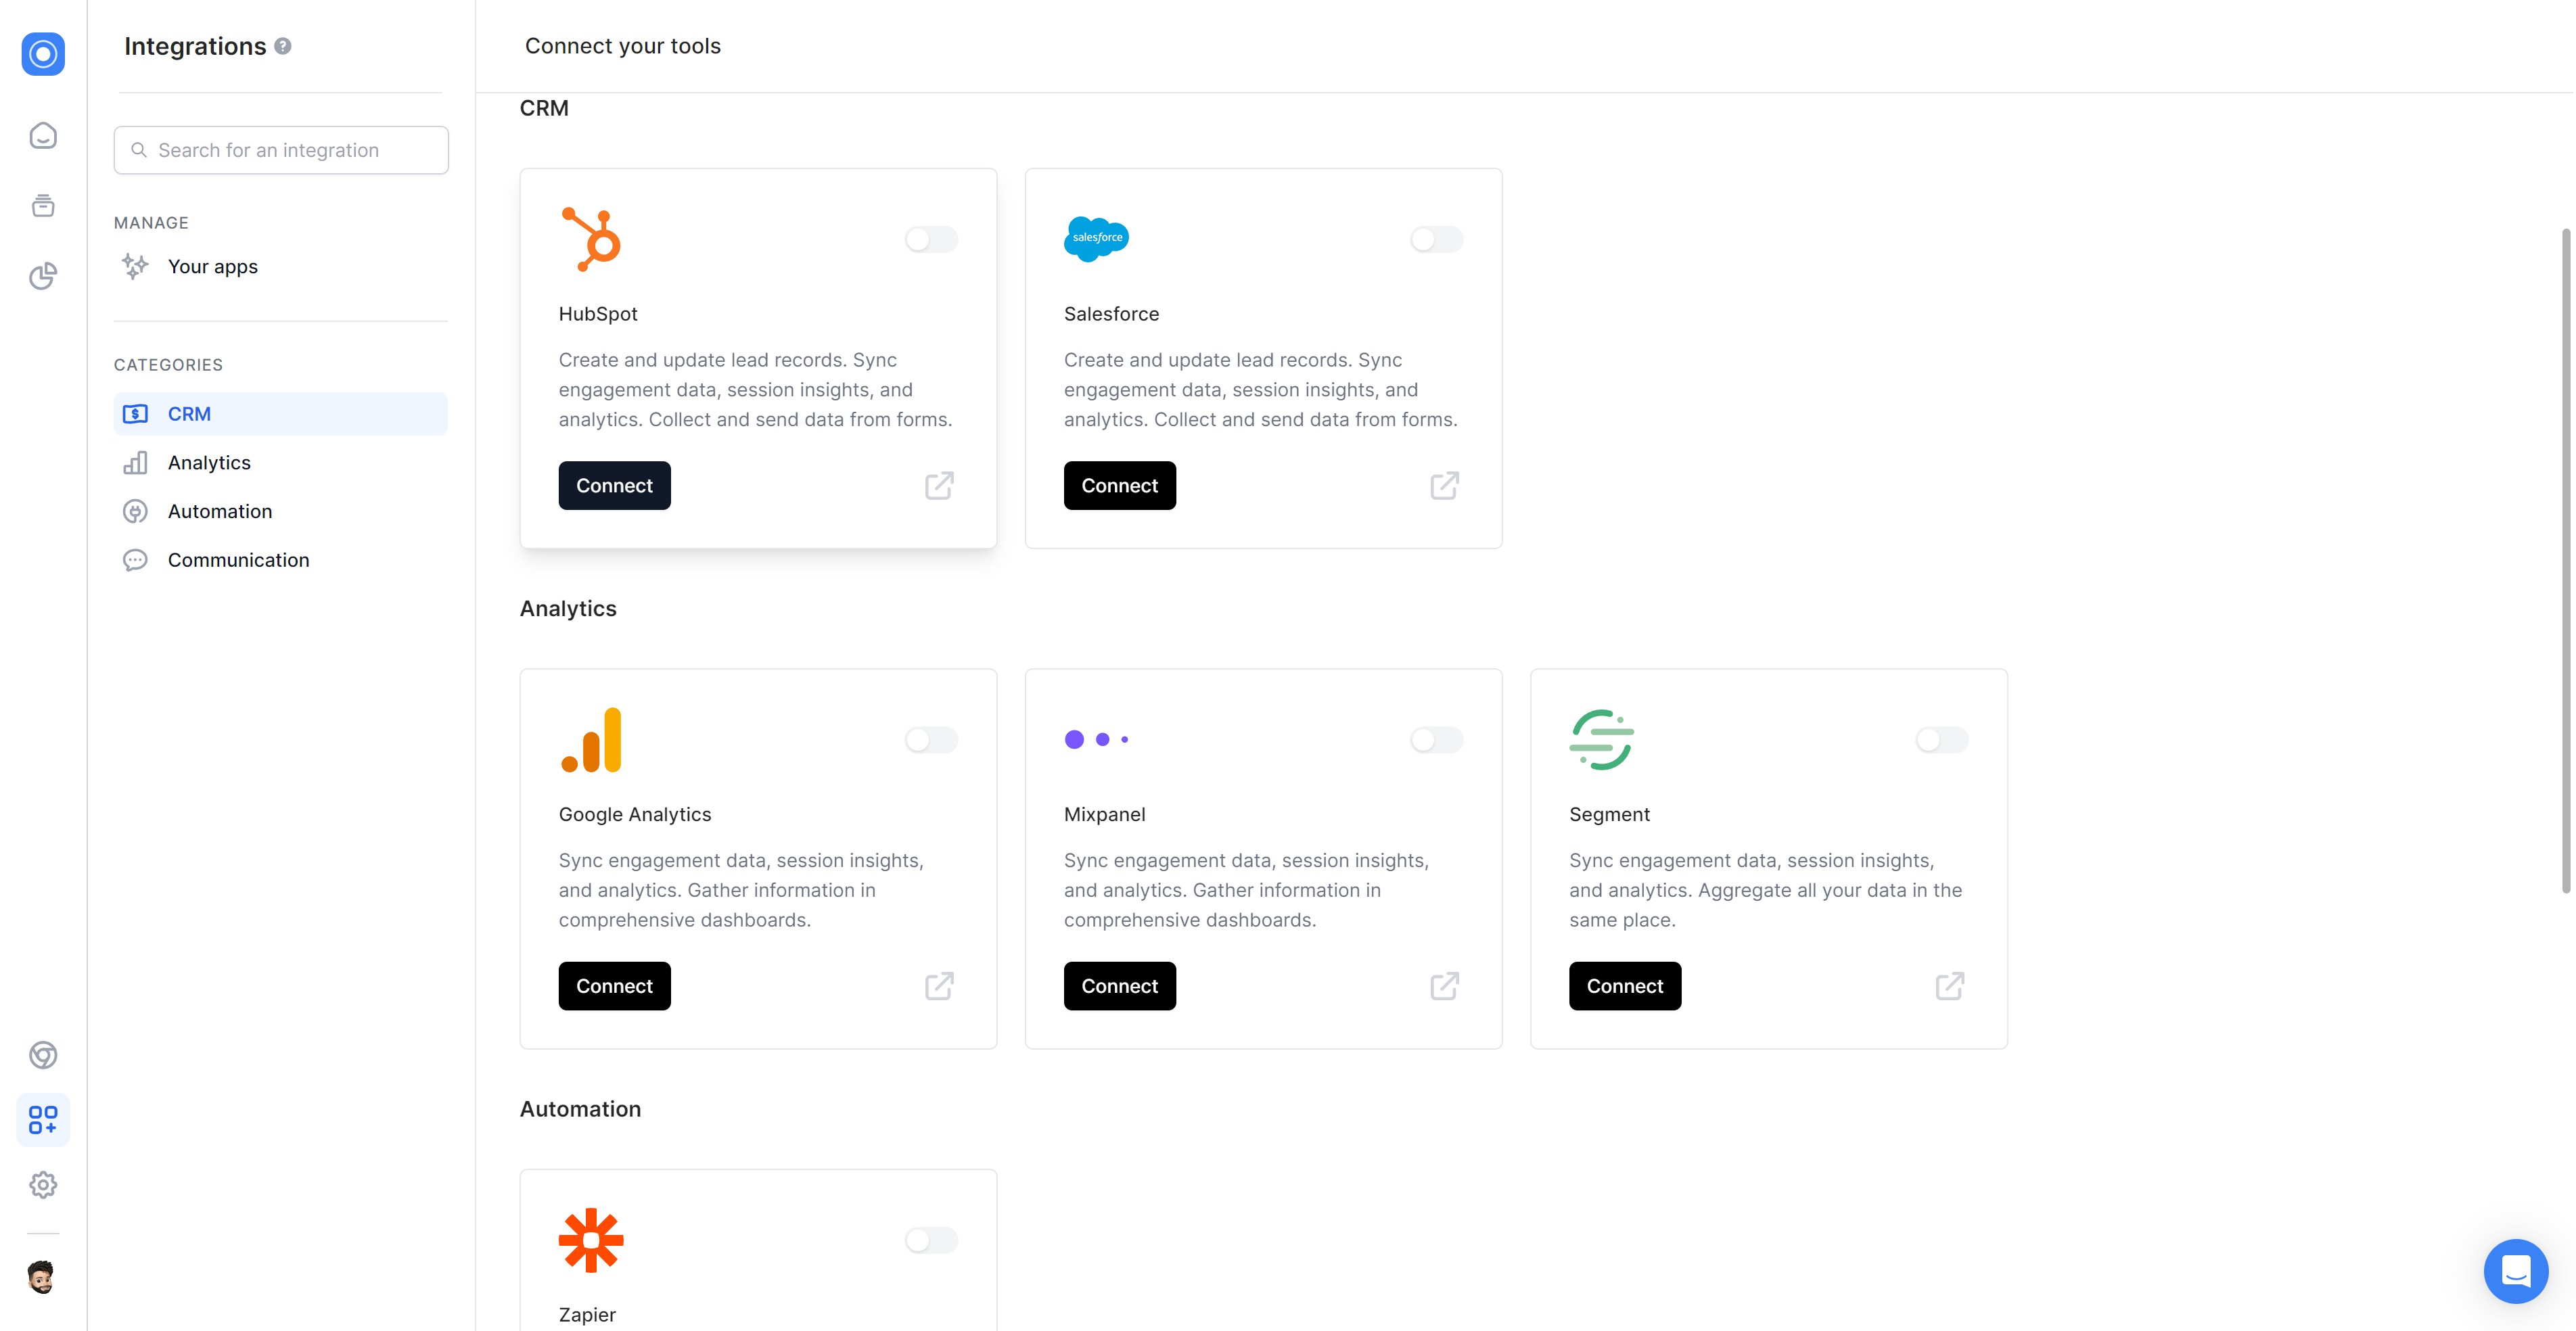Open the analytics pie chart sidebar icon
Image resolution: width=2576 pixels, height=1331 pixels.
coord(43,276)
